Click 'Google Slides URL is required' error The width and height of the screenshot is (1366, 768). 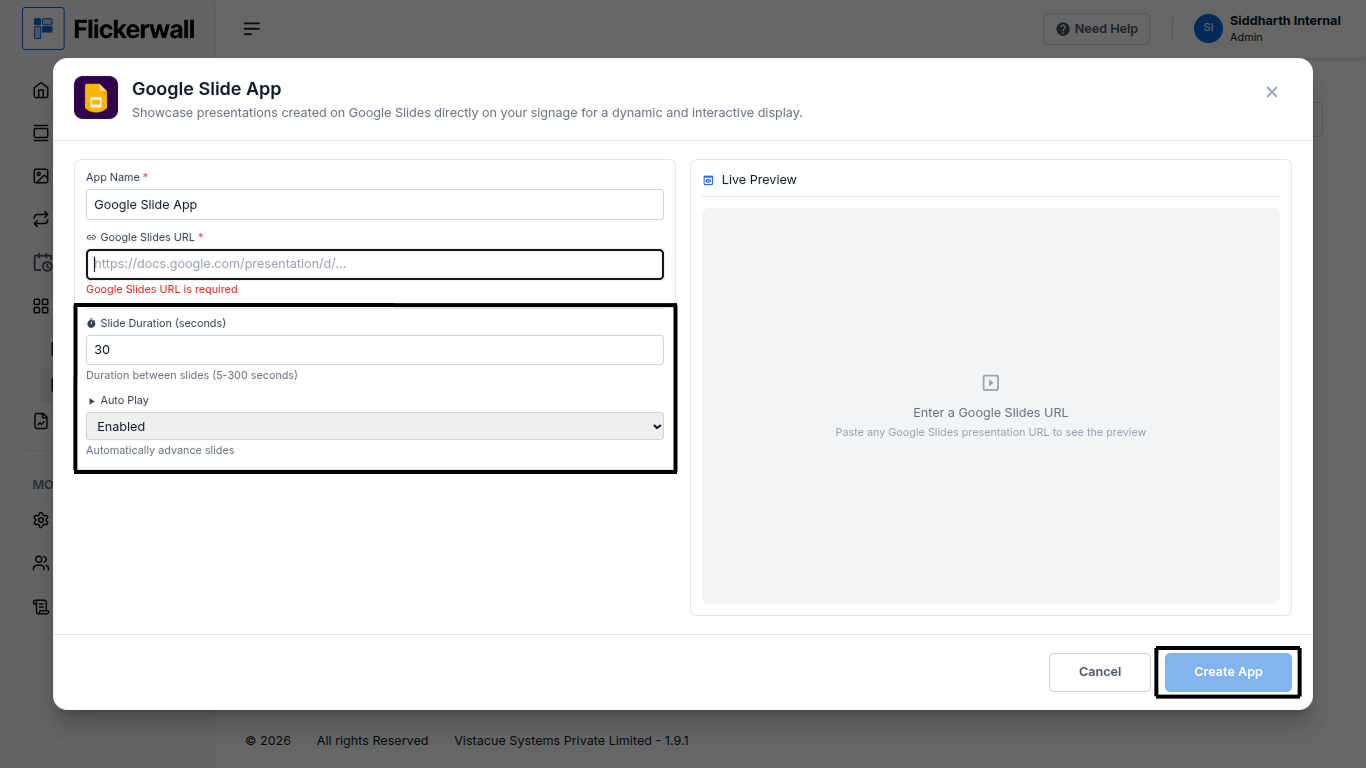[162, 289]
